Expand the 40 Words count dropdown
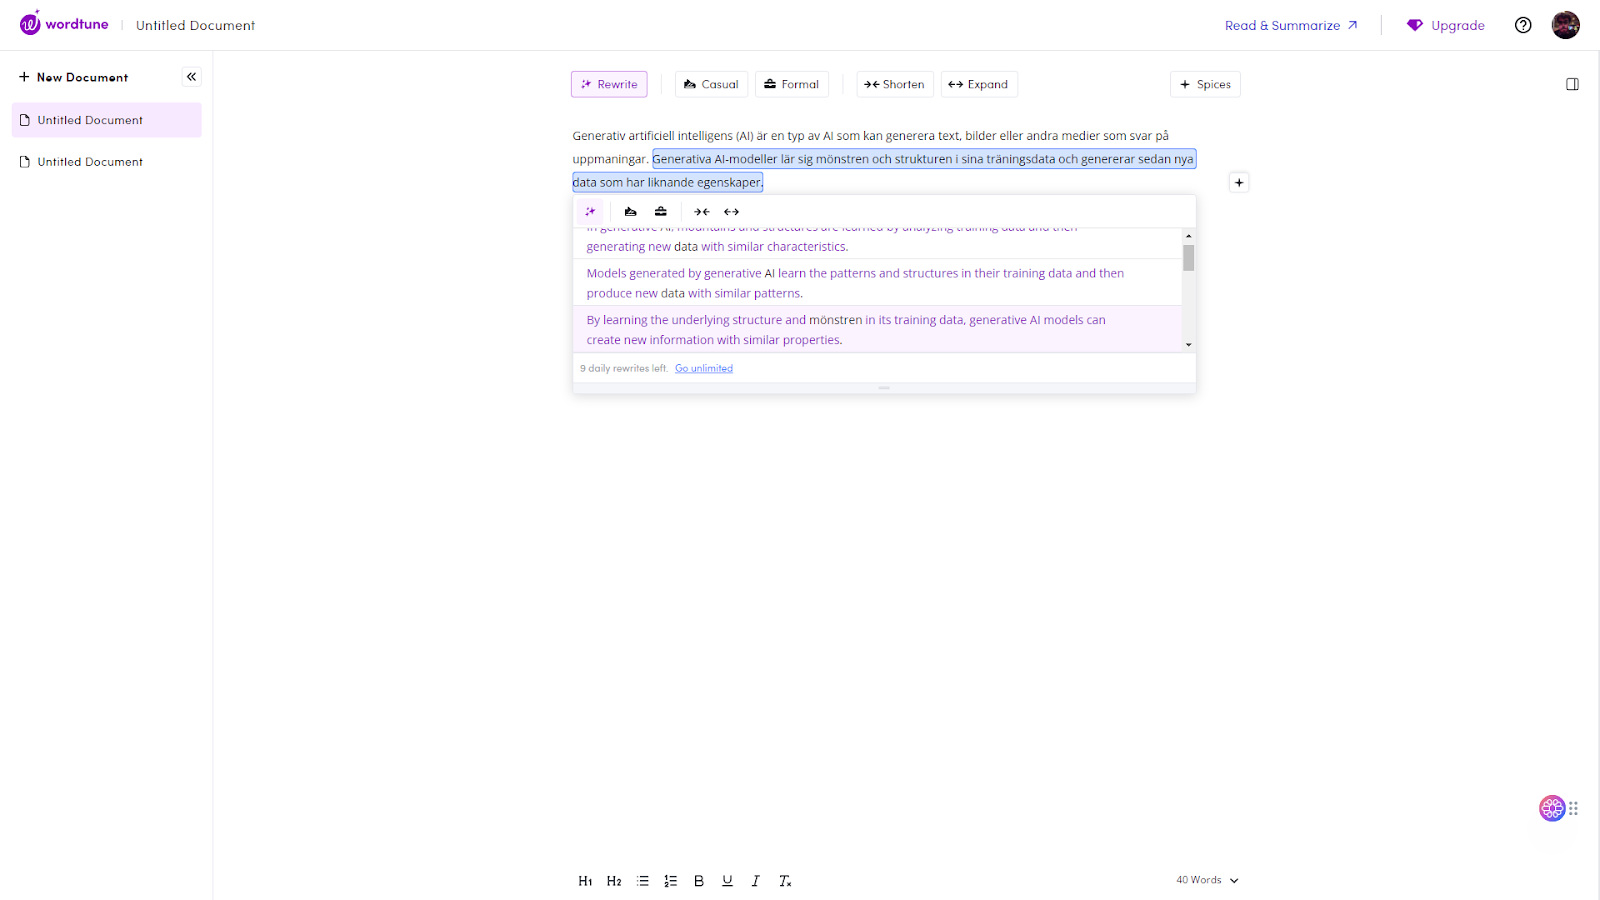Screen dimensions: 1600x900 tap(1207, 880)
